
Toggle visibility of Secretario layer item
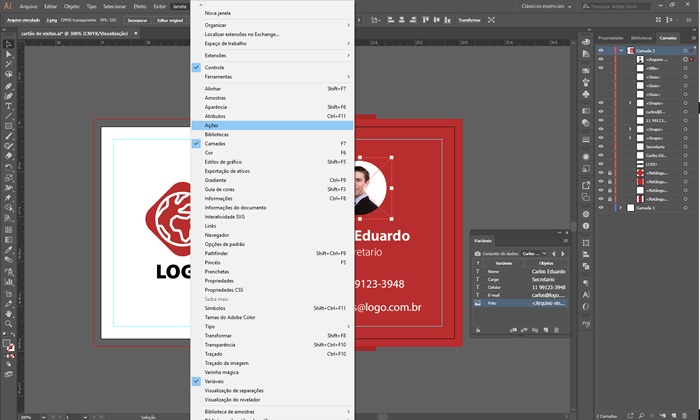(x=601, y=146)
